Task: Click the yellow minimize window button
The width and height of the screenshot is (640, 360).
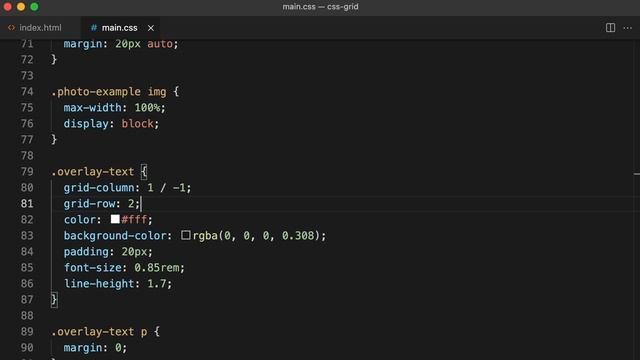Action: click(x=21, y=7)
